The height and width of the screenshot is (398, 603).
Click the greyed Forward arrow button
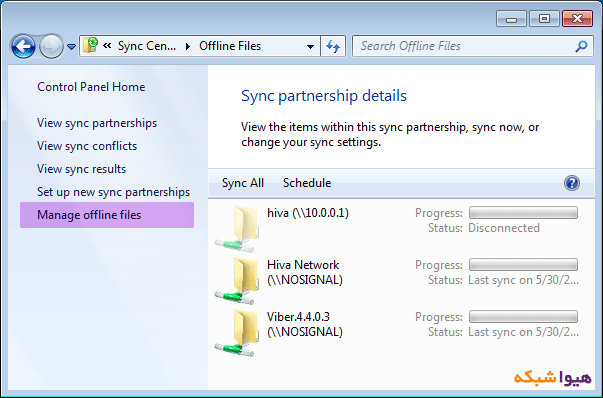click(x=51, y=47)
